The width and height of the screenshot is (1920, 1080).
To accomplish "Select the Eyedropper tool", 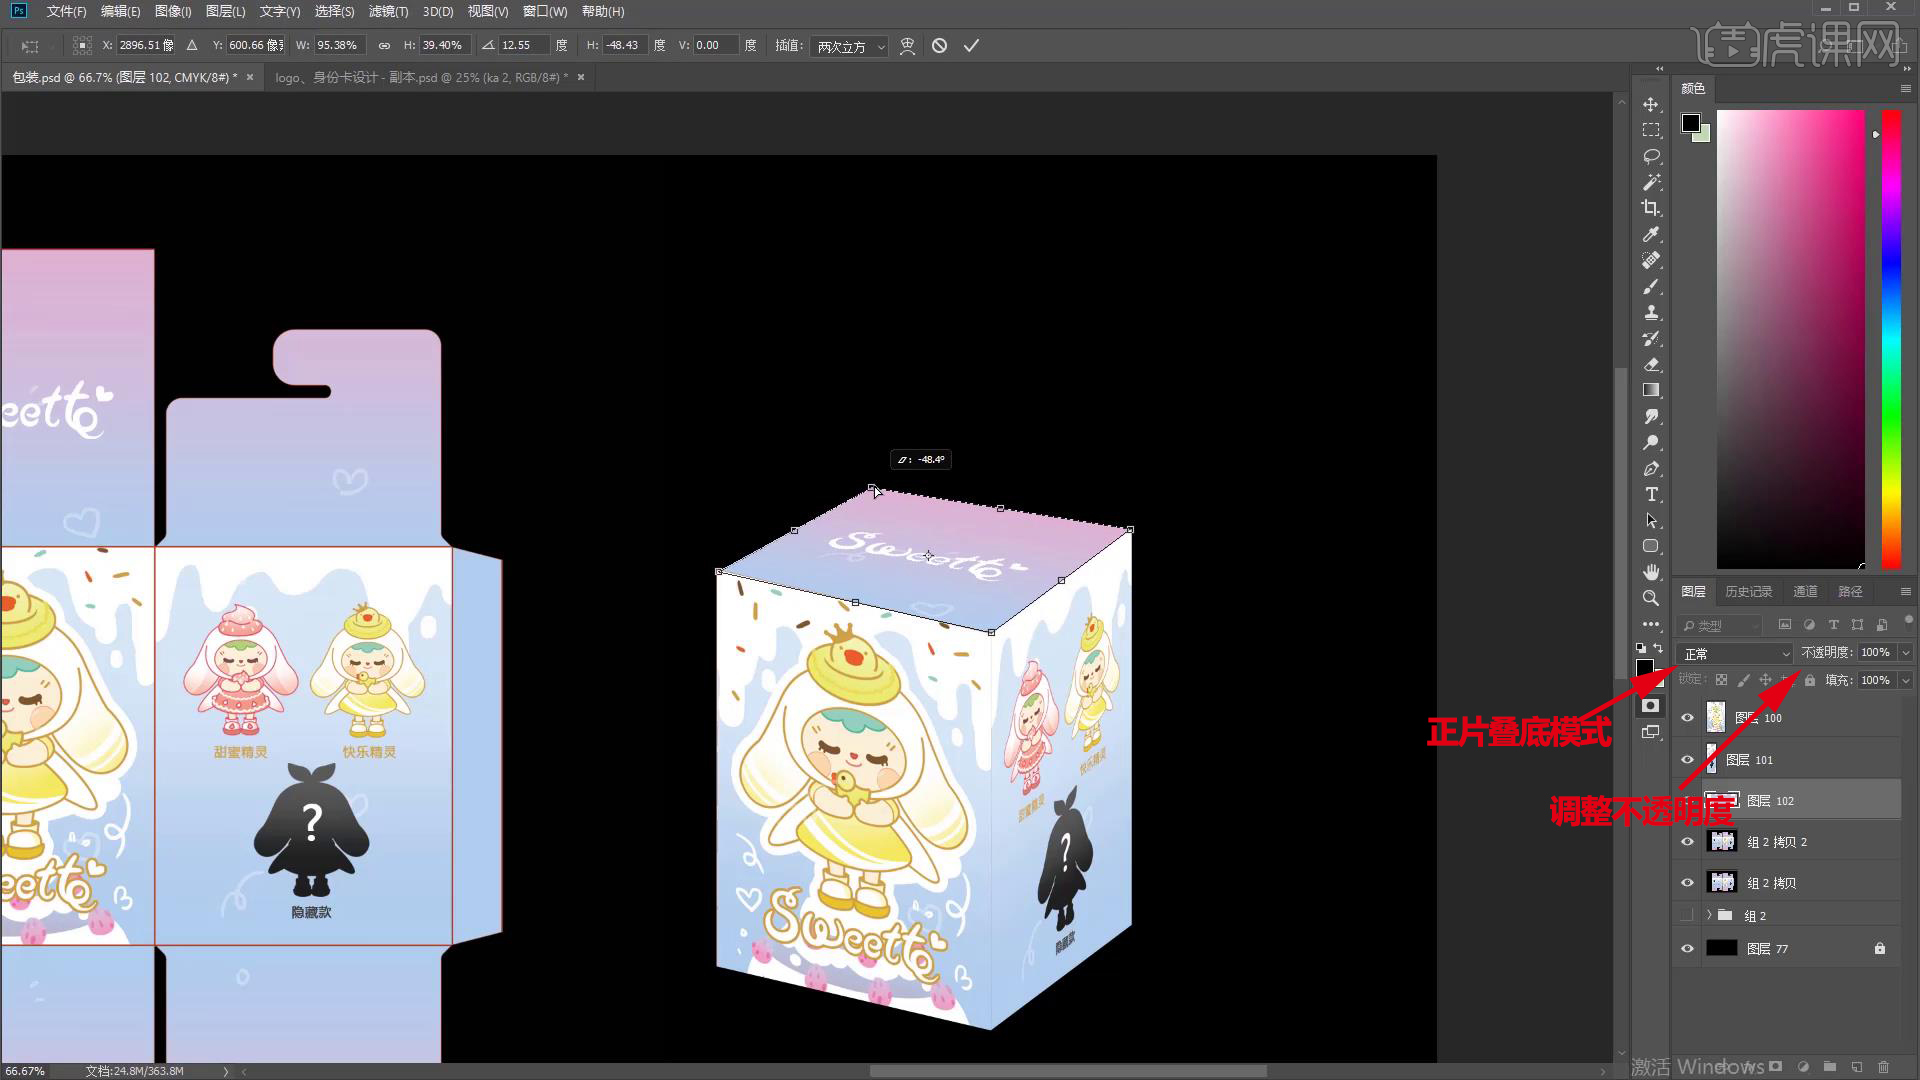I will tap(1652, 233).
